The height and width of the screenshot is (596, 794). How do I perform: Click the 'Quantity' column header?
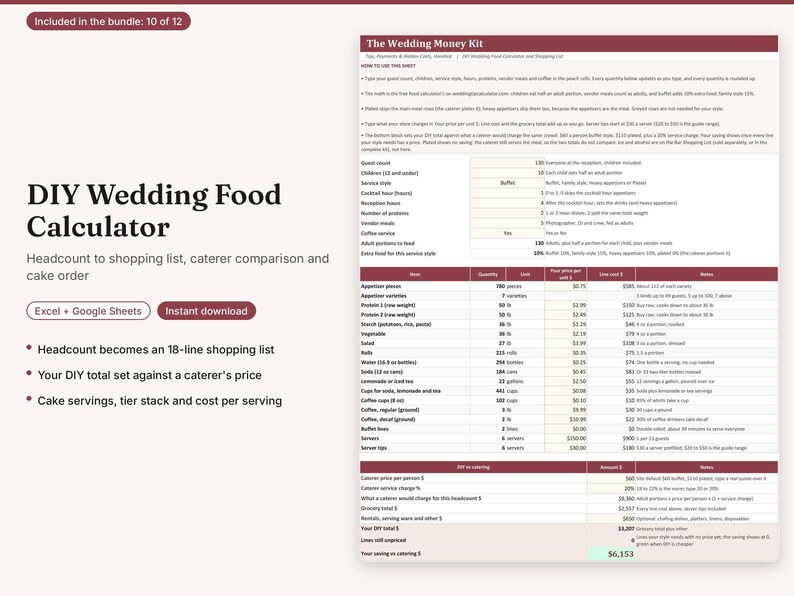[x=488, y=274]
